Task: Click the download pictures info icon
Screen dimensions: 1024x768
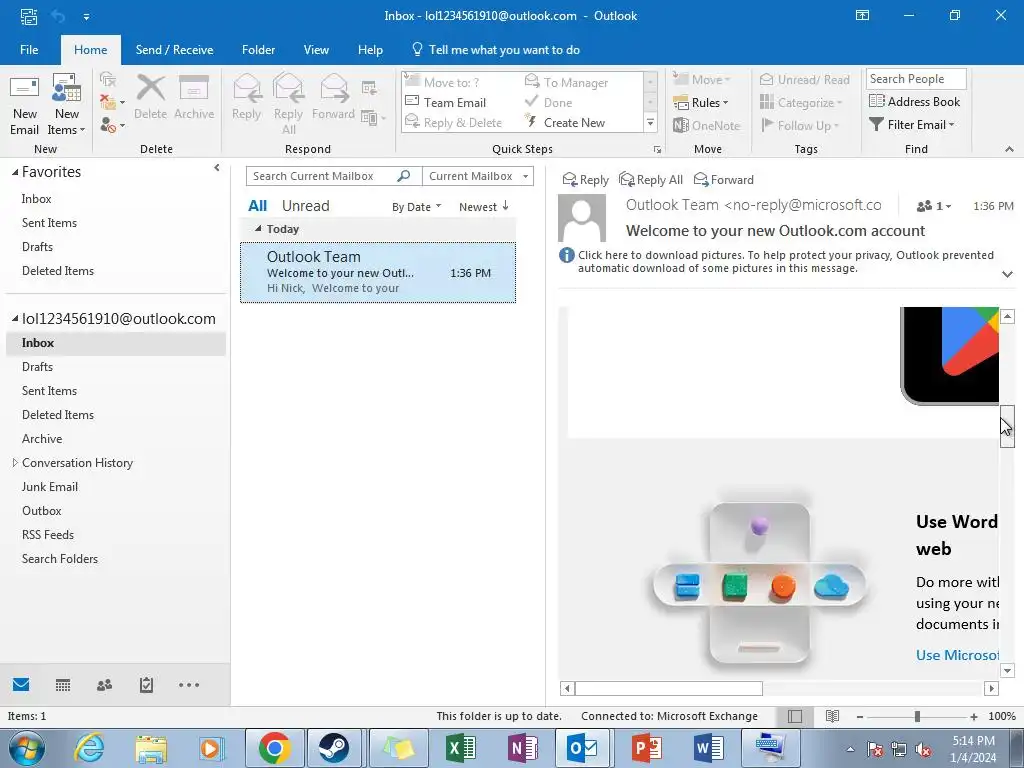Action: (566, 255)
